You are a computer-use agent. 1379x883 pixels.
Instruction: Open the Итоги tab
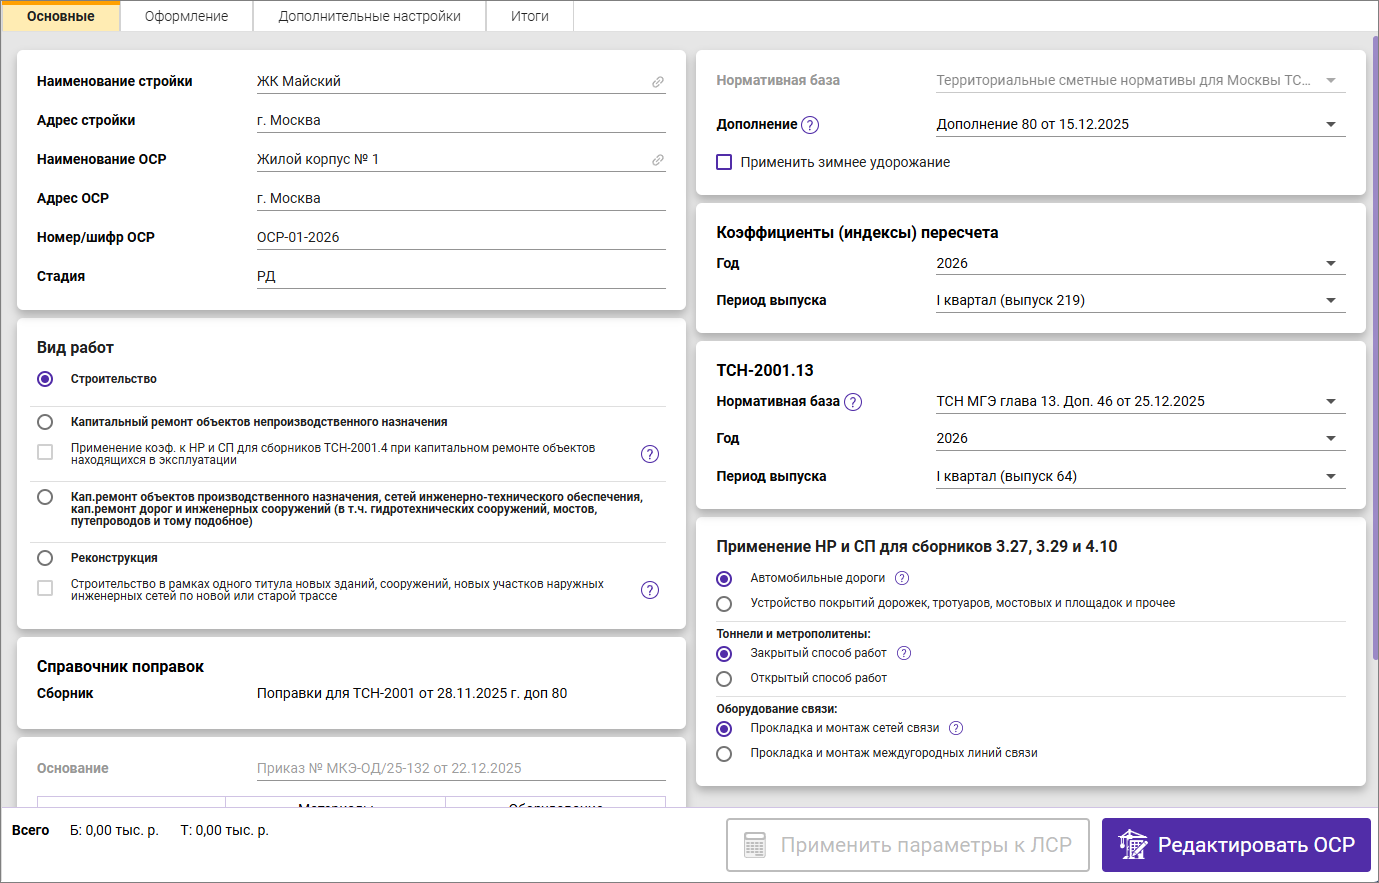click(529, 16)
